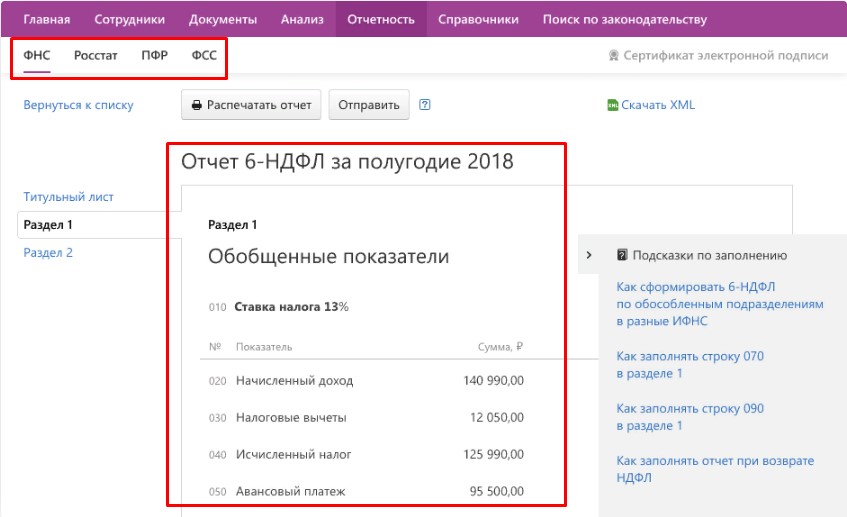This screenshot has height=517, width=847.
Task: Open hint about отчет при возврате НДФЛ
Action: (x=715, y=469)
